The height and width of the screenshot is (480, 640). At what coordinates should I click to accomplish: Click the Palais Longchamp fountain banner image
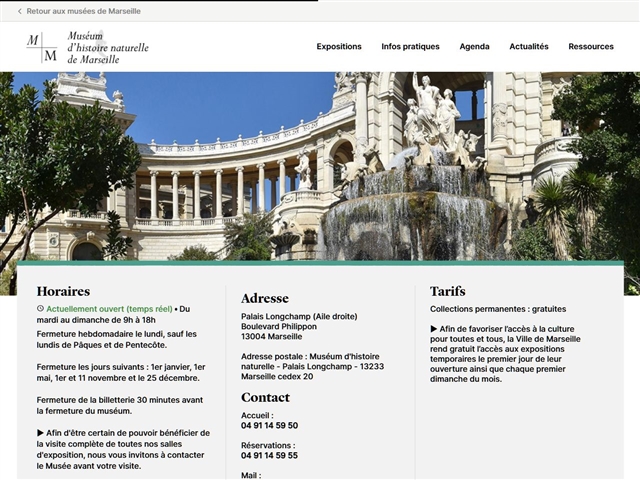coord(320,166)
